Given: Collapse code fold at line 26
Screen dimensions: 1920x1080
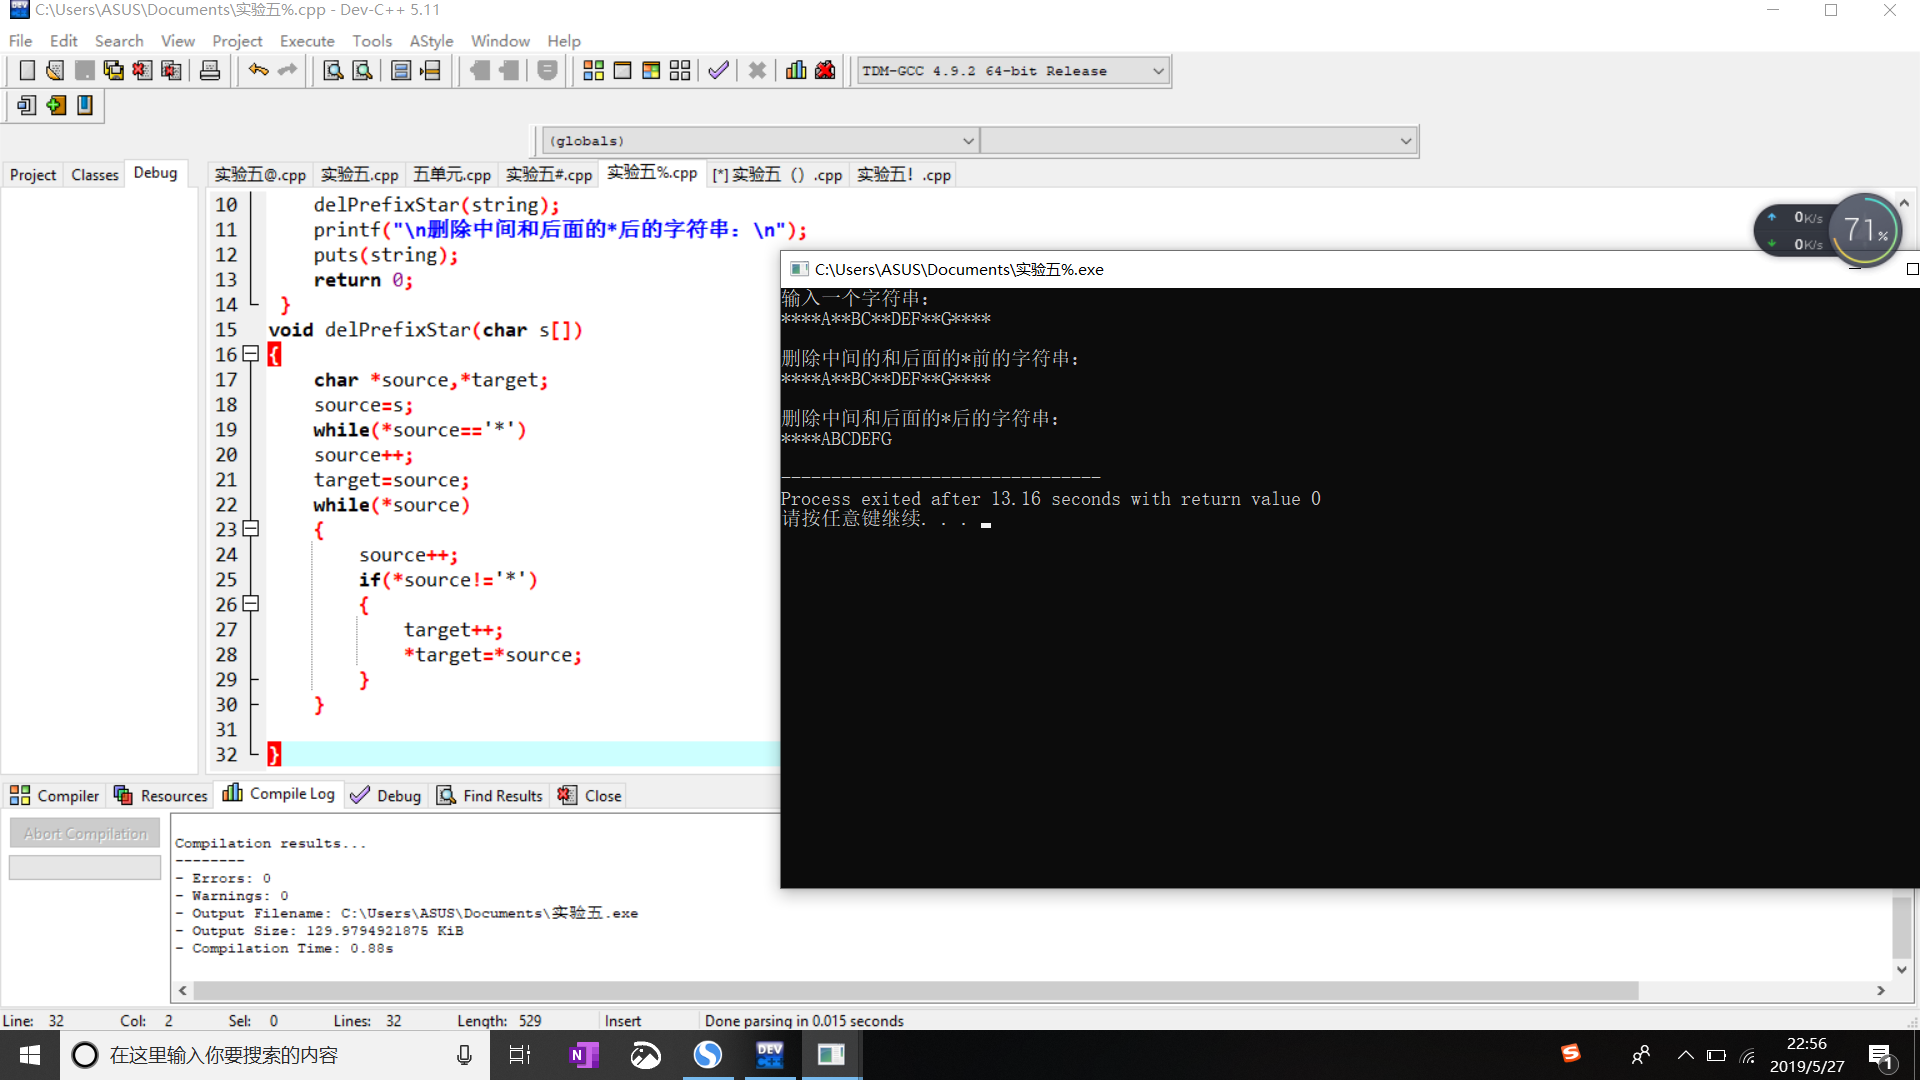Looking at the screenshot, I should click(x=251, y=604).
